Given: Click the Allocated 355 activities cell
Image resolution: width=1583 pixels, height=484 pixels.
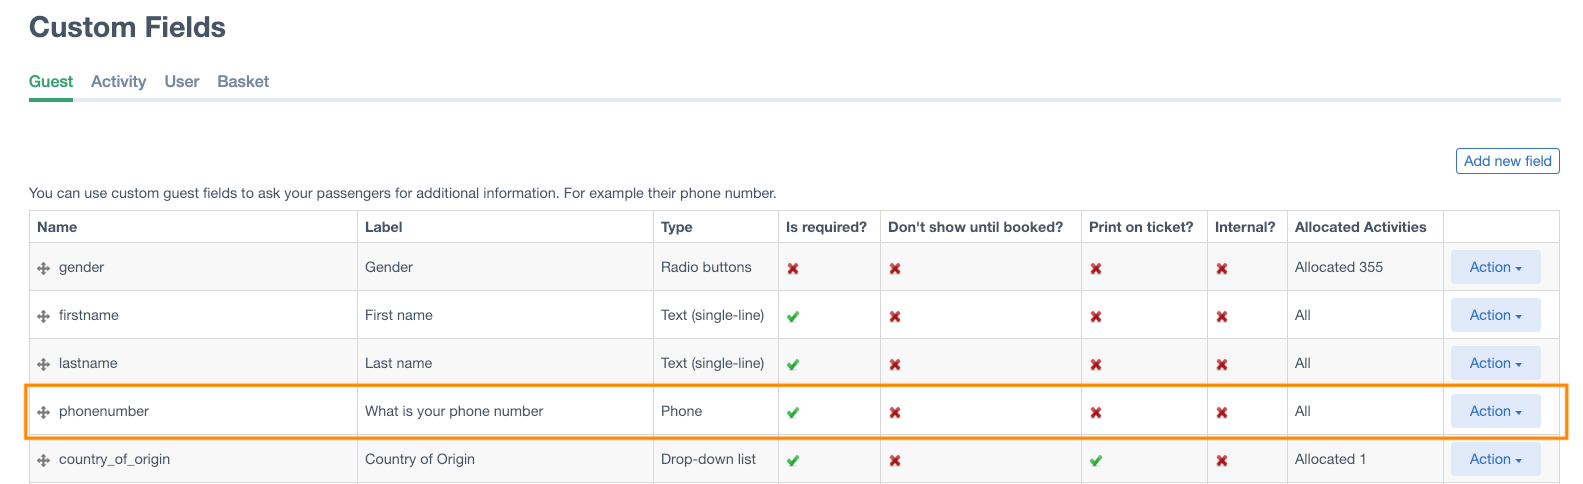Looking at the screenshot, I should pos(1365,267).
